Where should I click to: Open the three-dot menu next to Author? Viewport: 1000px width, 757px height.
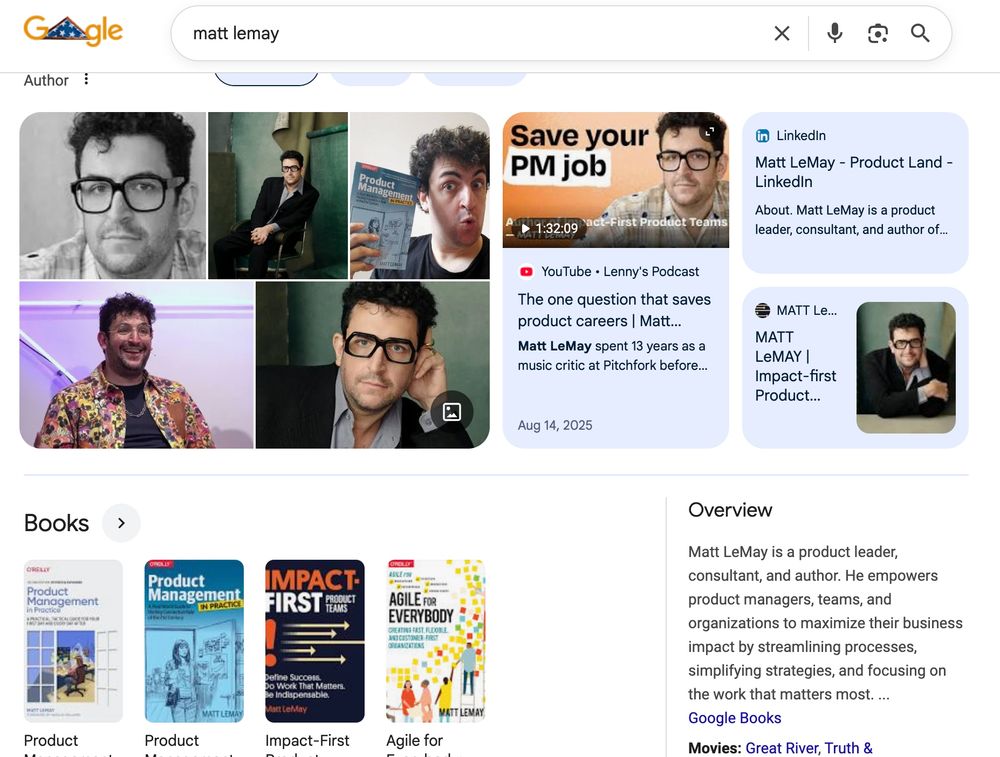click(86, 79)
